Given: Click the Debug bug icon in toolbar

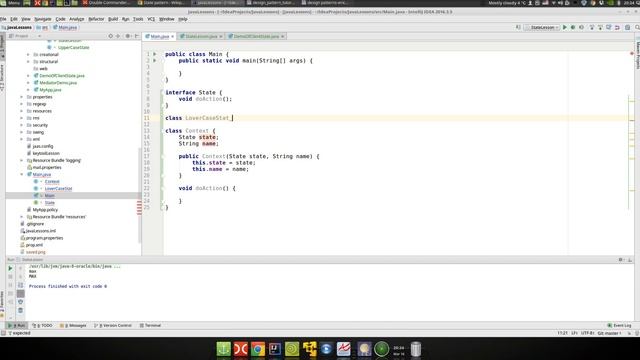Looking at the screenshot, I should [573, 27].
